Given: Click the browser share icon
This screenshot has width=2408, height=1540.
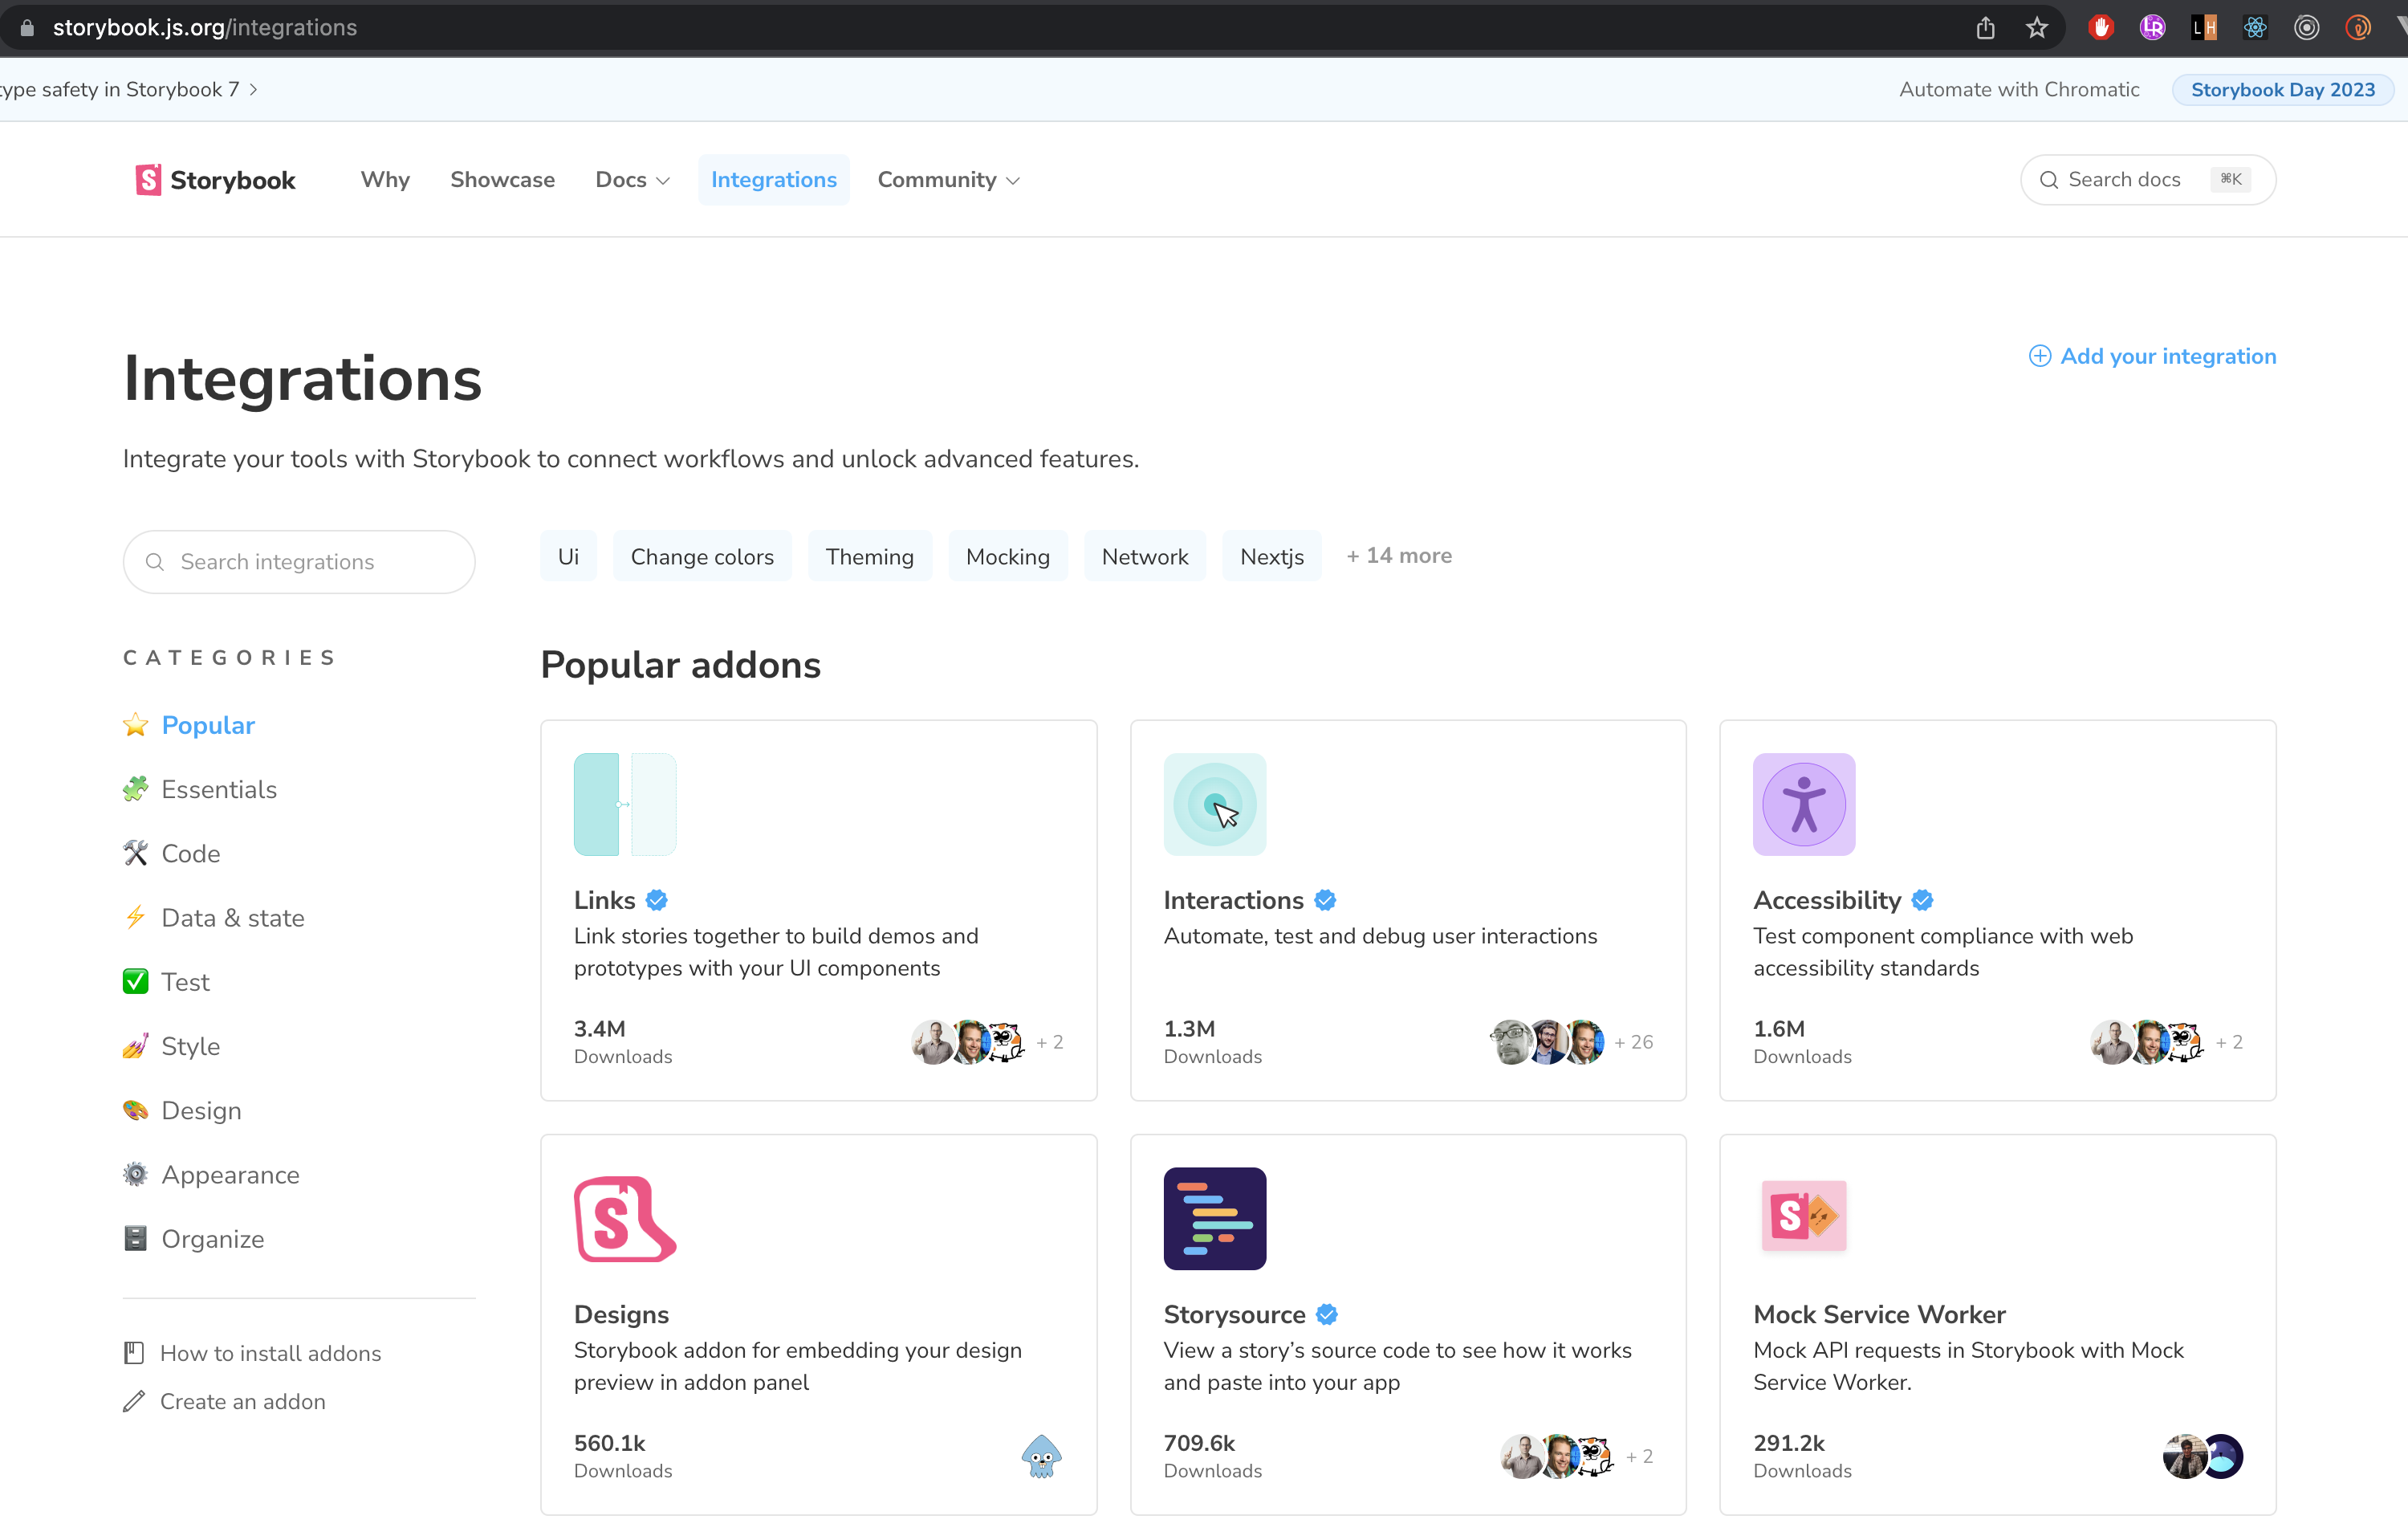Looking at the screenshot, I should click(1985, 28).
